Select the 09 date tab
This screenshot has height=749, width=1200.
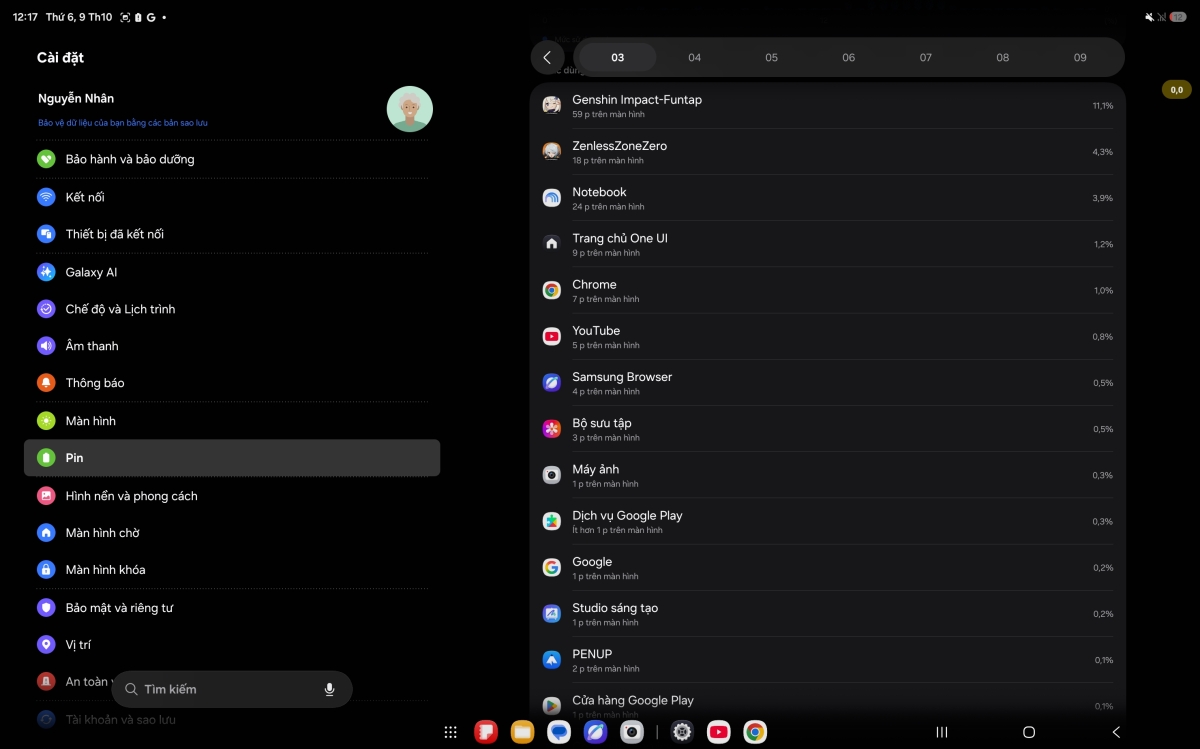(1080, 58)
